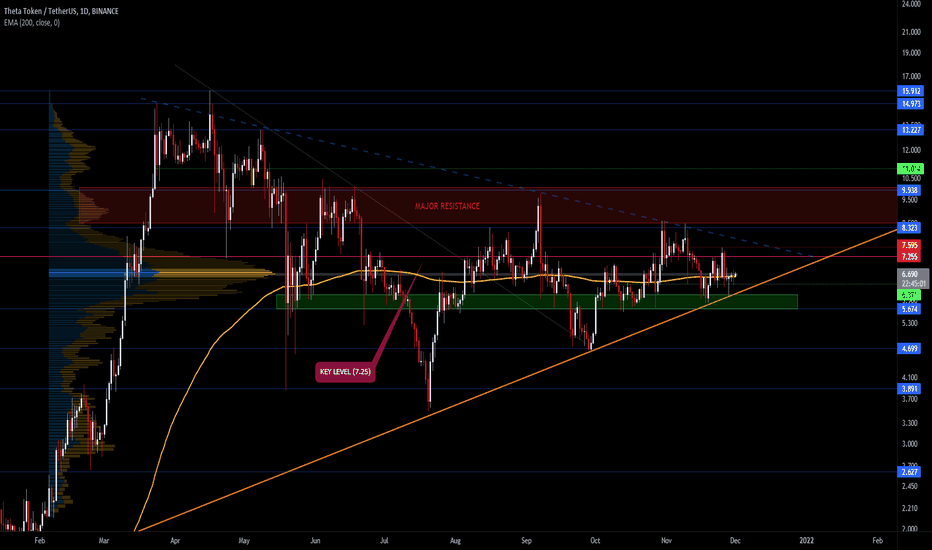
Task: Click the 3.000 price axis tick
Action: pos(910,444)
